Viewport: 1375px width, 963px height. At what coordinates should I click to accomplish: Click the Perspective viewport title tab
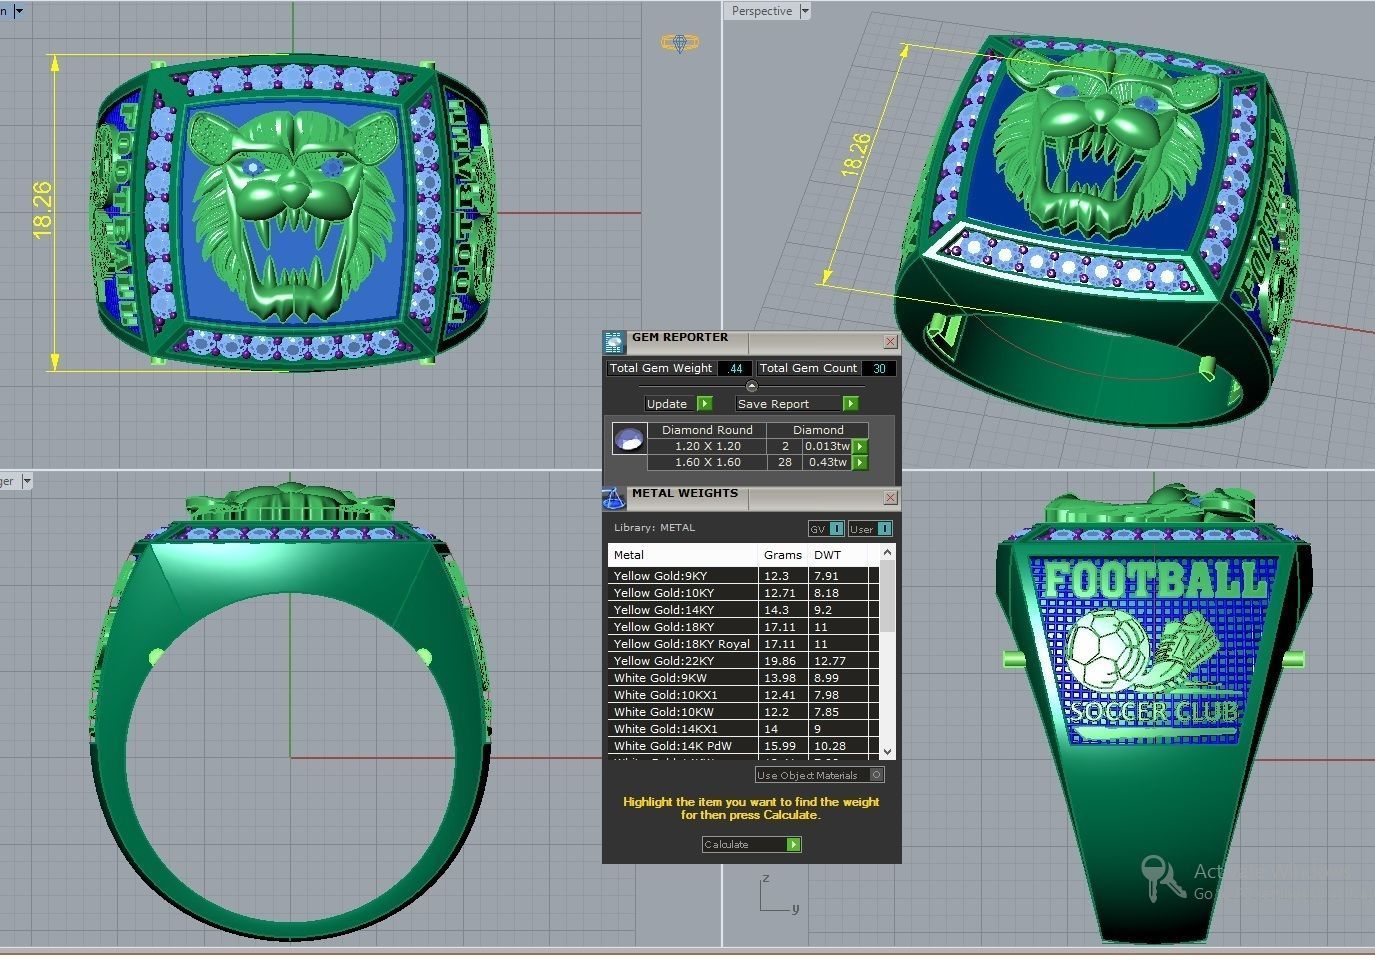762,11
